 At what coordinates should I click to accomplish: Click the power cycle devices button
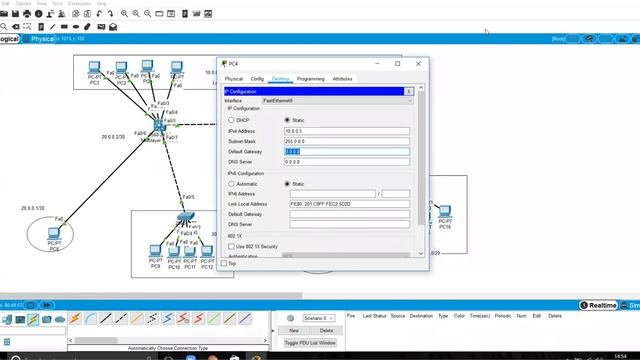click(31, 305)
